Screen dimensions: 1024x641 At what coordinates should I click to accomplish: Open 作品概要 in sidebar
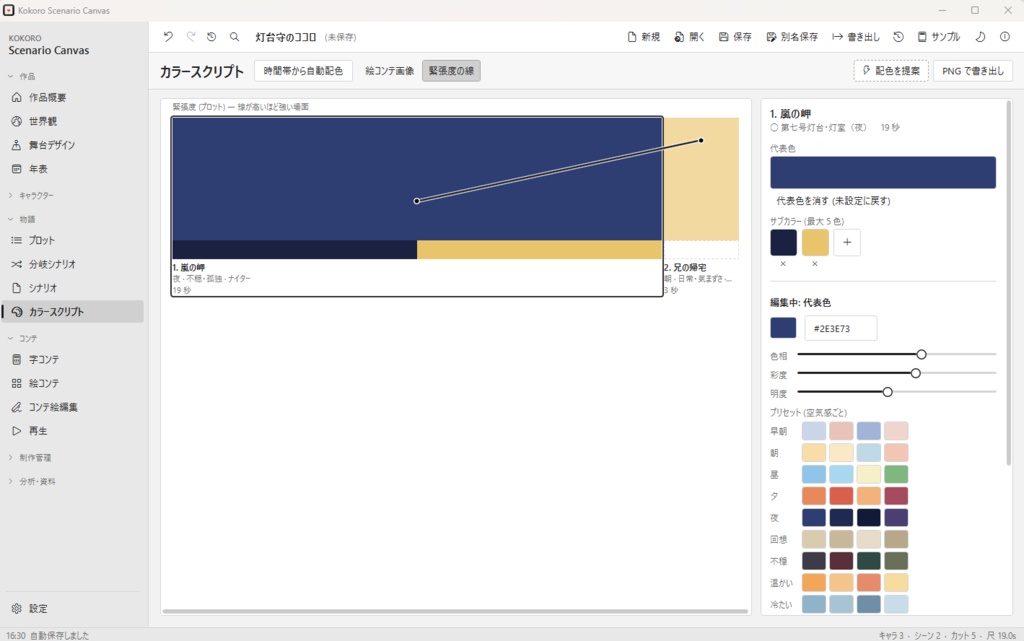tap(73, 97)
